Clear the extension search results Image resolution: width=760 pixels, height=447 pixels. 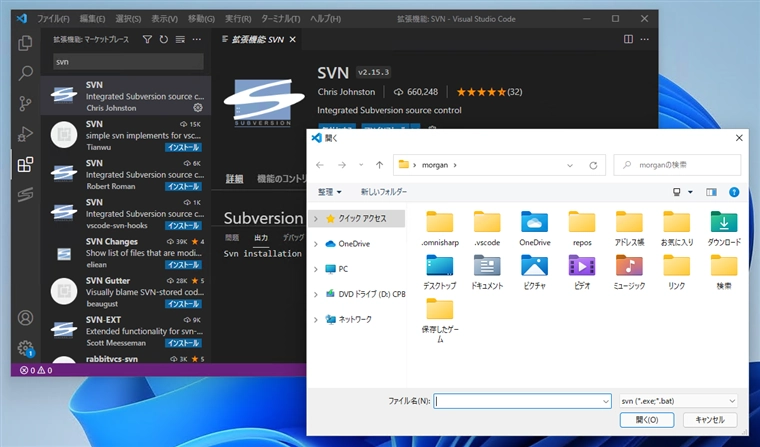click(180, 39)
